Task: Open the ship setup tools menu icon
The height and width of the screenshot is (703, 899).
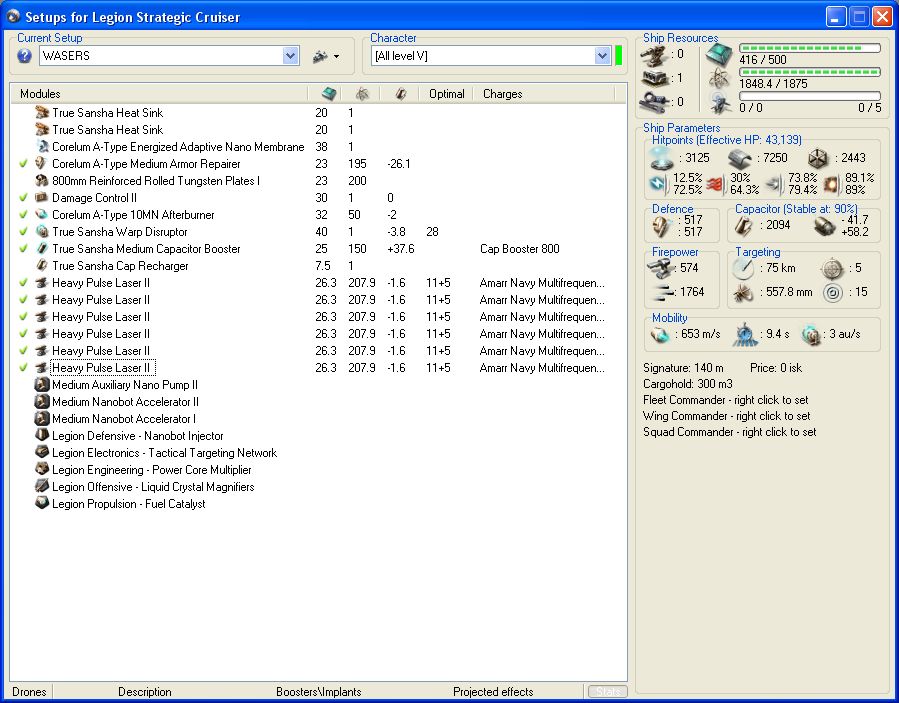Action: point(325,56)
